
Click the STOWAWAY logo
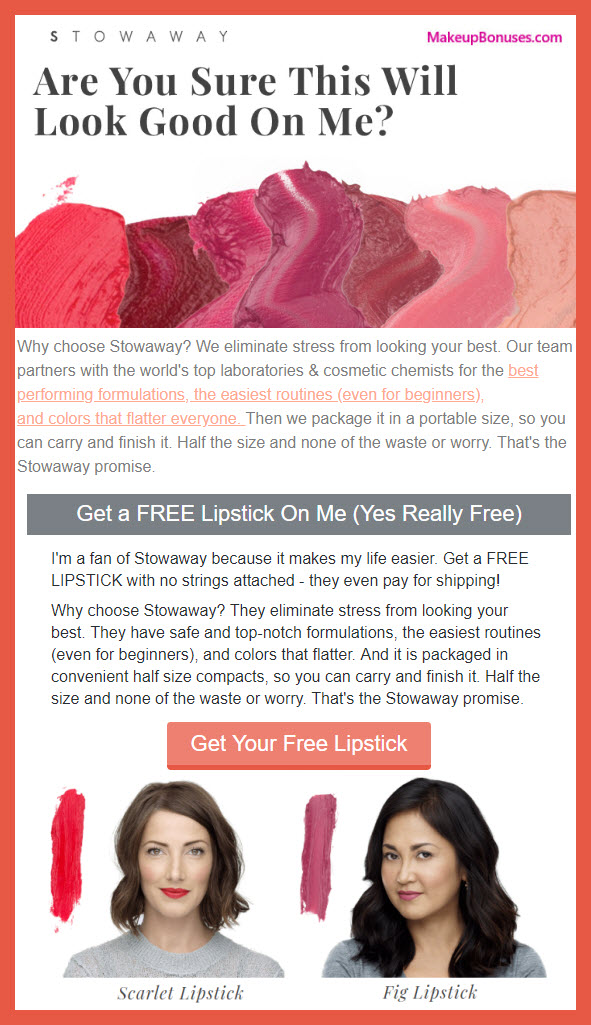pos(139,36)
